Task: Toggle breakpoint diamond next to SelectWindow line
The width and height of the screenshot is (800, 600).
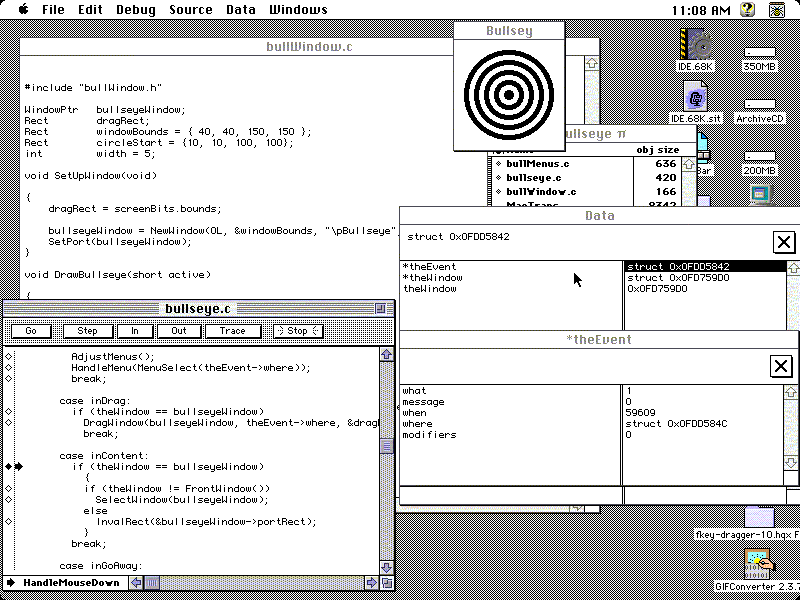Action: click(8, 499)
